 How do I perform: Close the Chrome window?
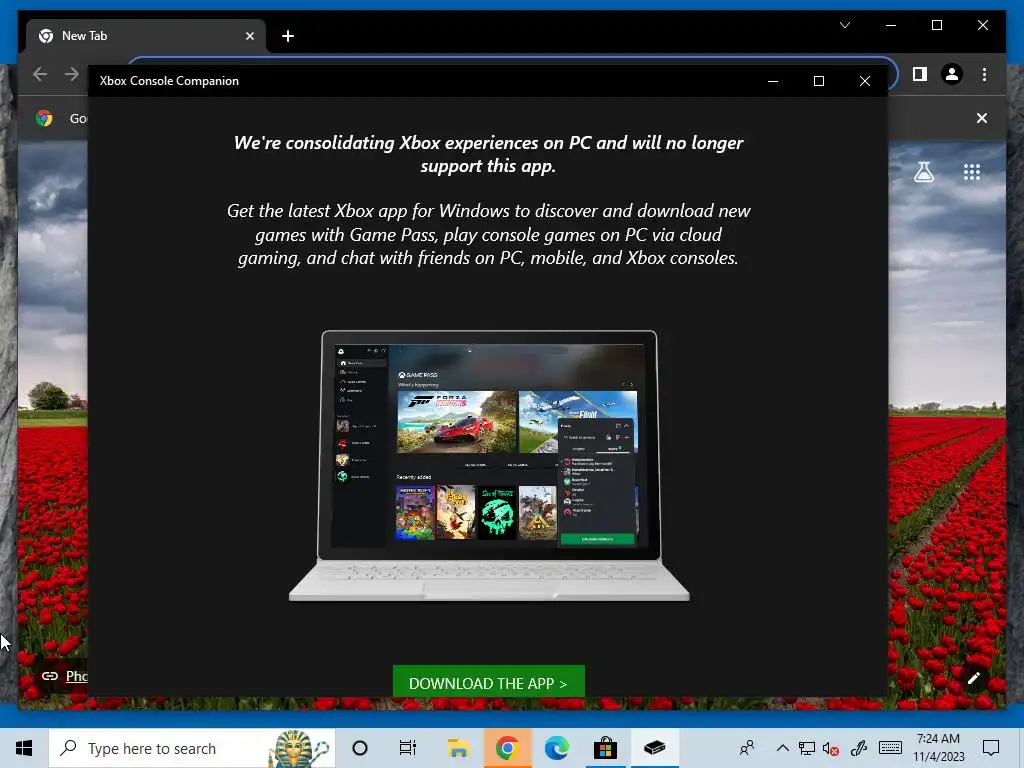982,25
